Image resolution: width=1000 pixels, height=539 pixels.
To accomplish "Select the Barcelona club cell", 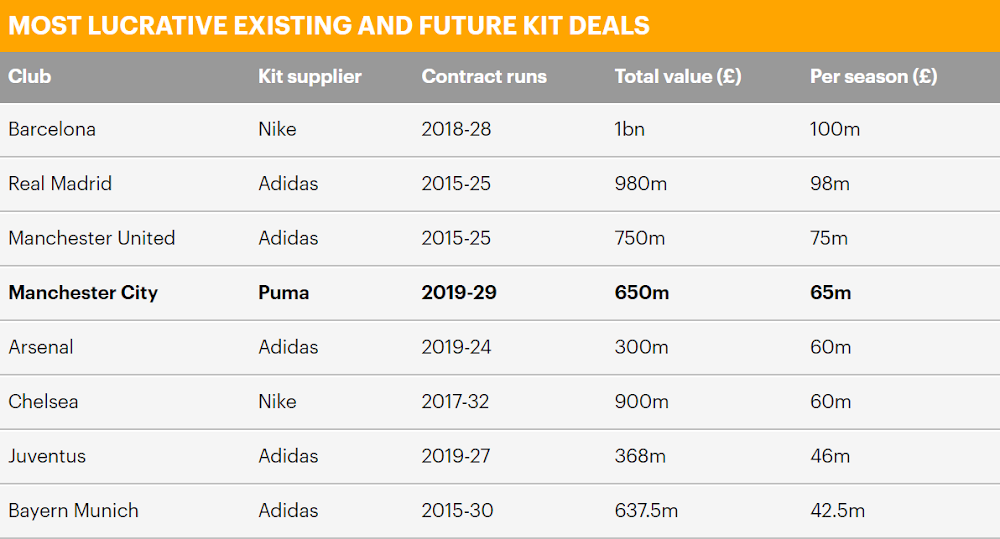I will (x=52, y=129).
